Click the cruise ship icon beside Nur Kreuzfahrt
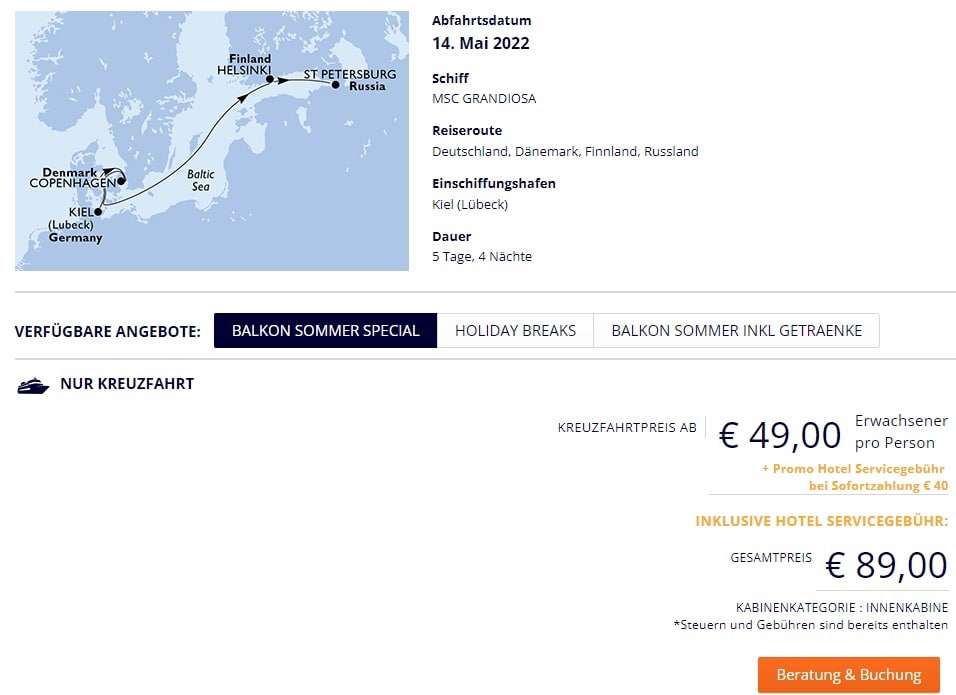The width and height of the screenshot is (956, 695). pyautogui.click(x=33, y=385)
